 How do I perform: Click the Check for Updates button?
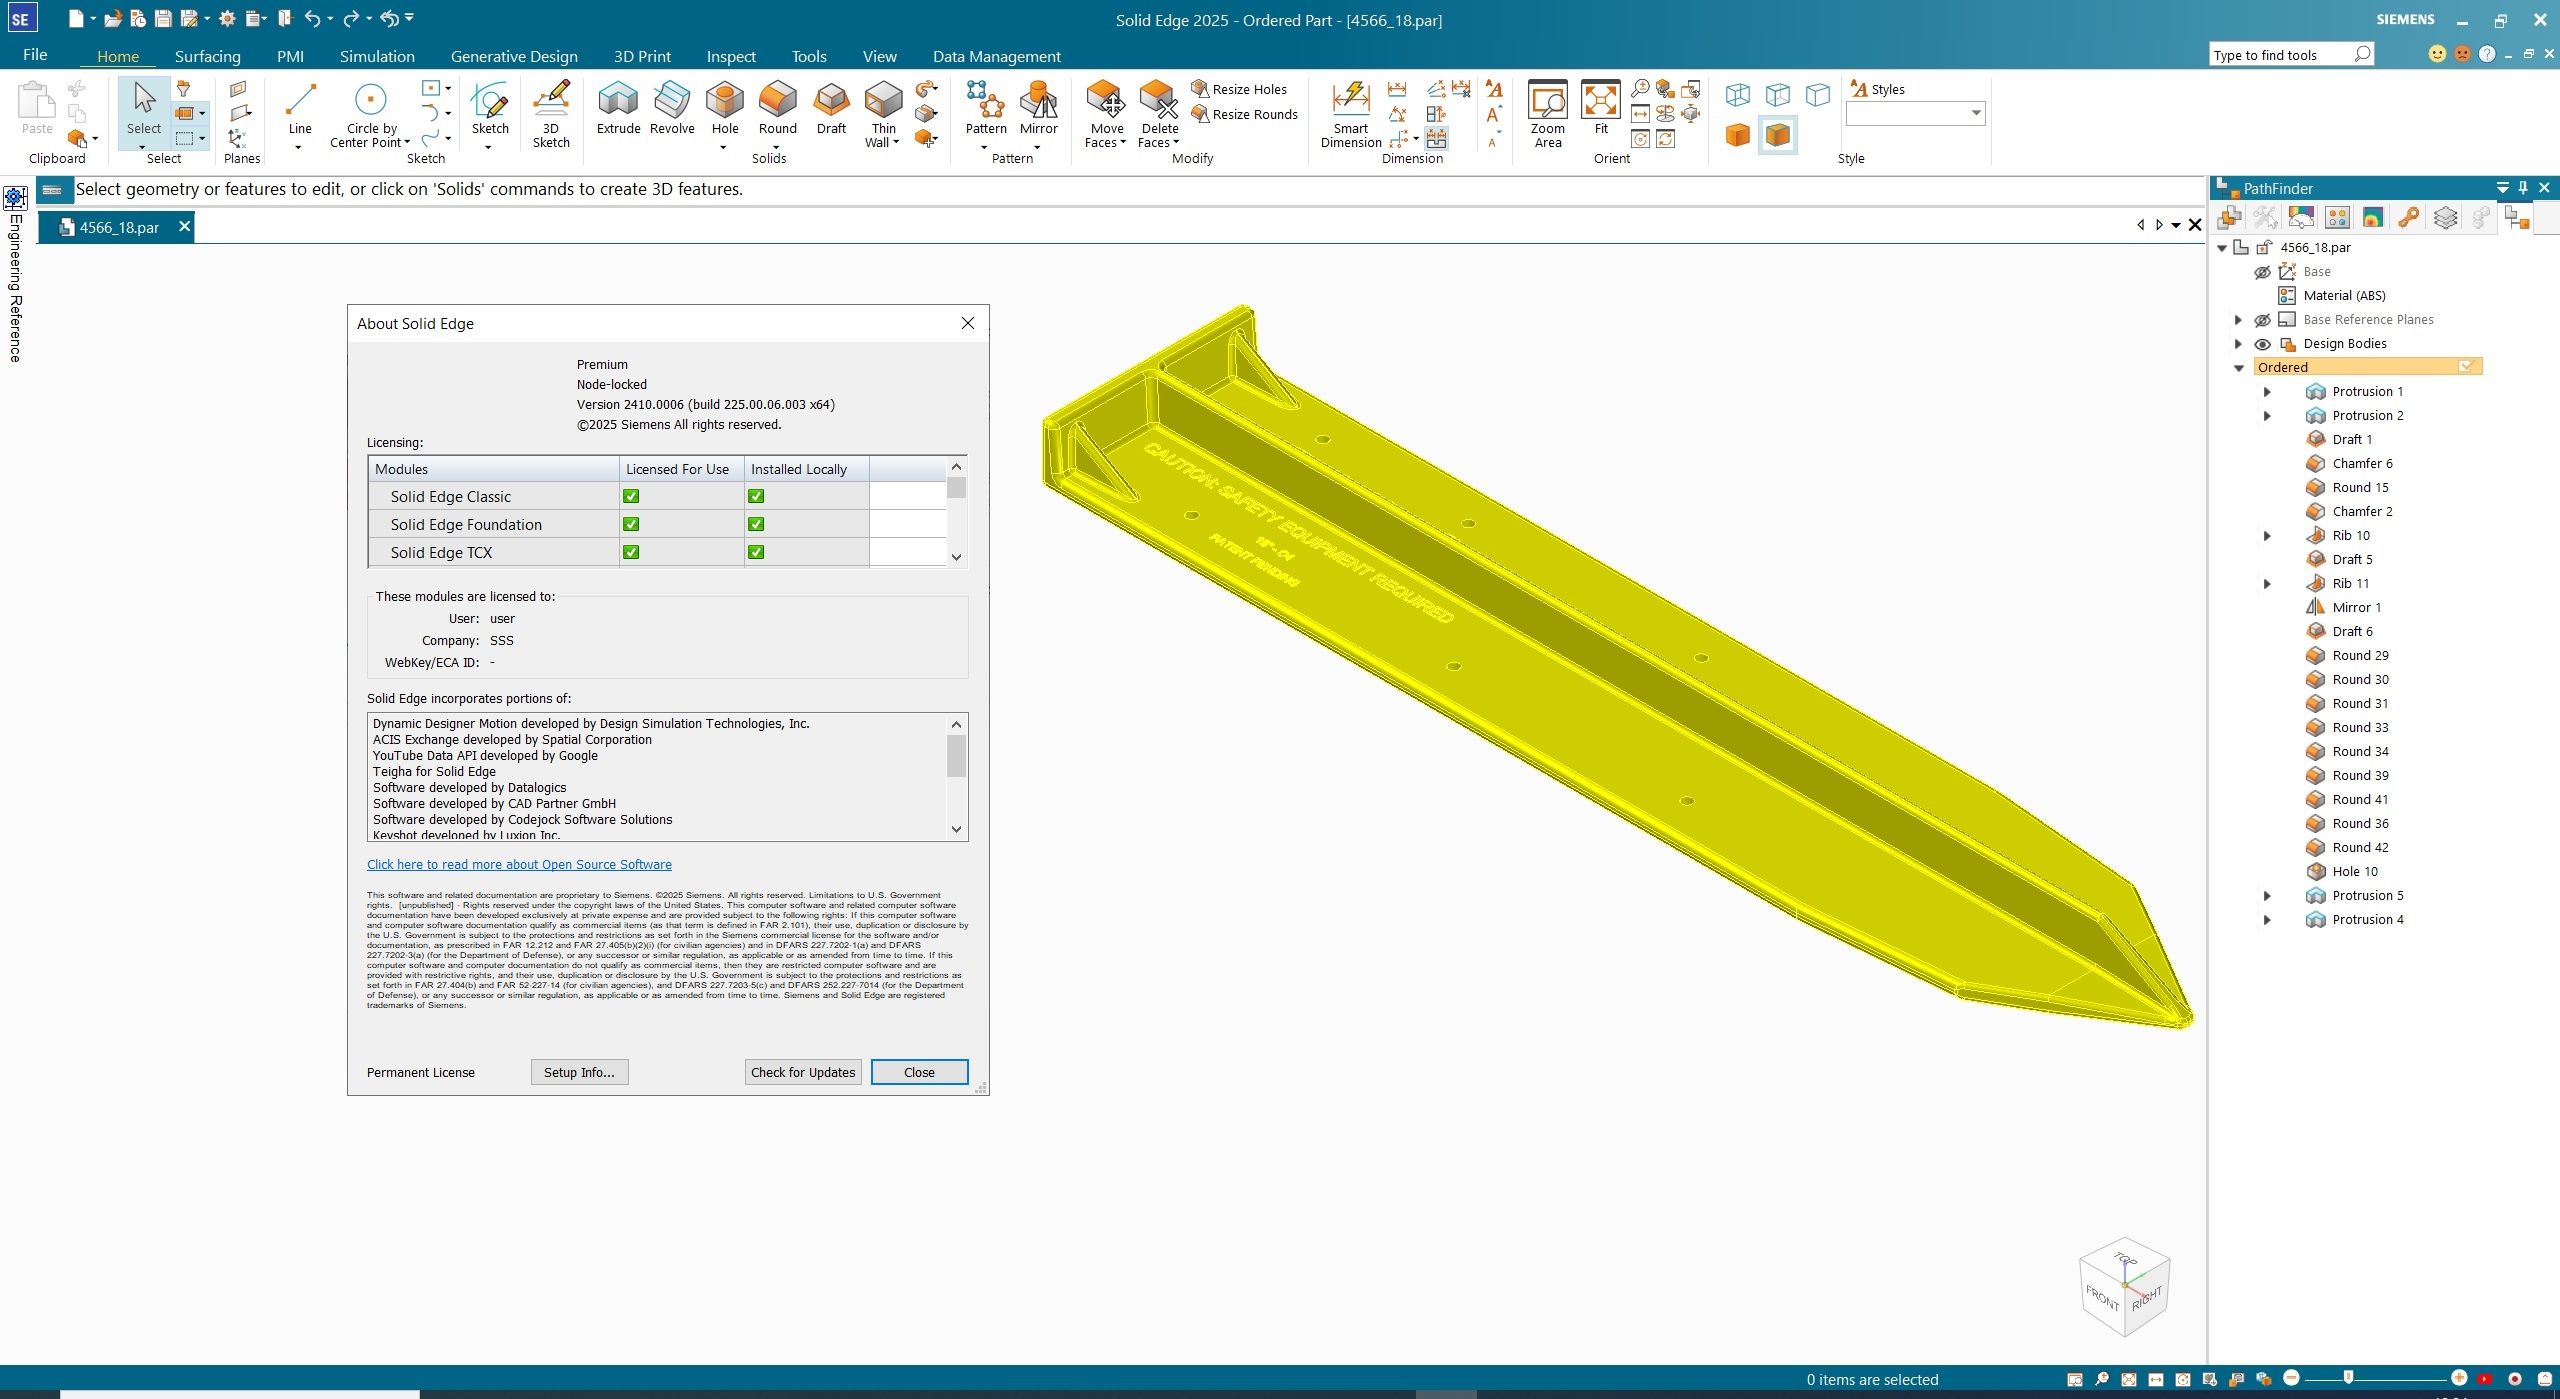802,1071
